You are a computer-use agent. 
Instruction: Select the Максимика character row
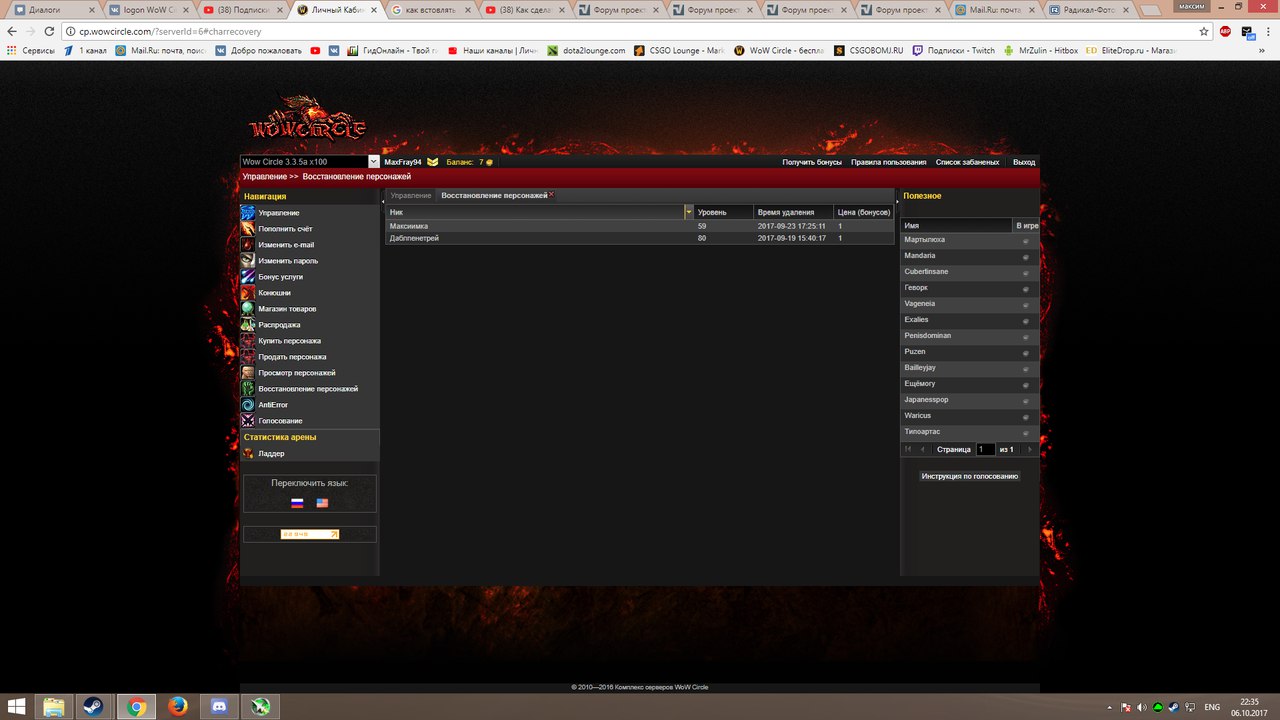(x=540, y=226)
